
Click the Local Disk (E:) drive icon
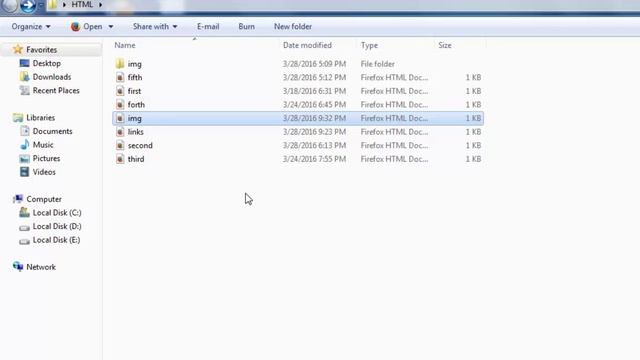[x=24, y=240]
